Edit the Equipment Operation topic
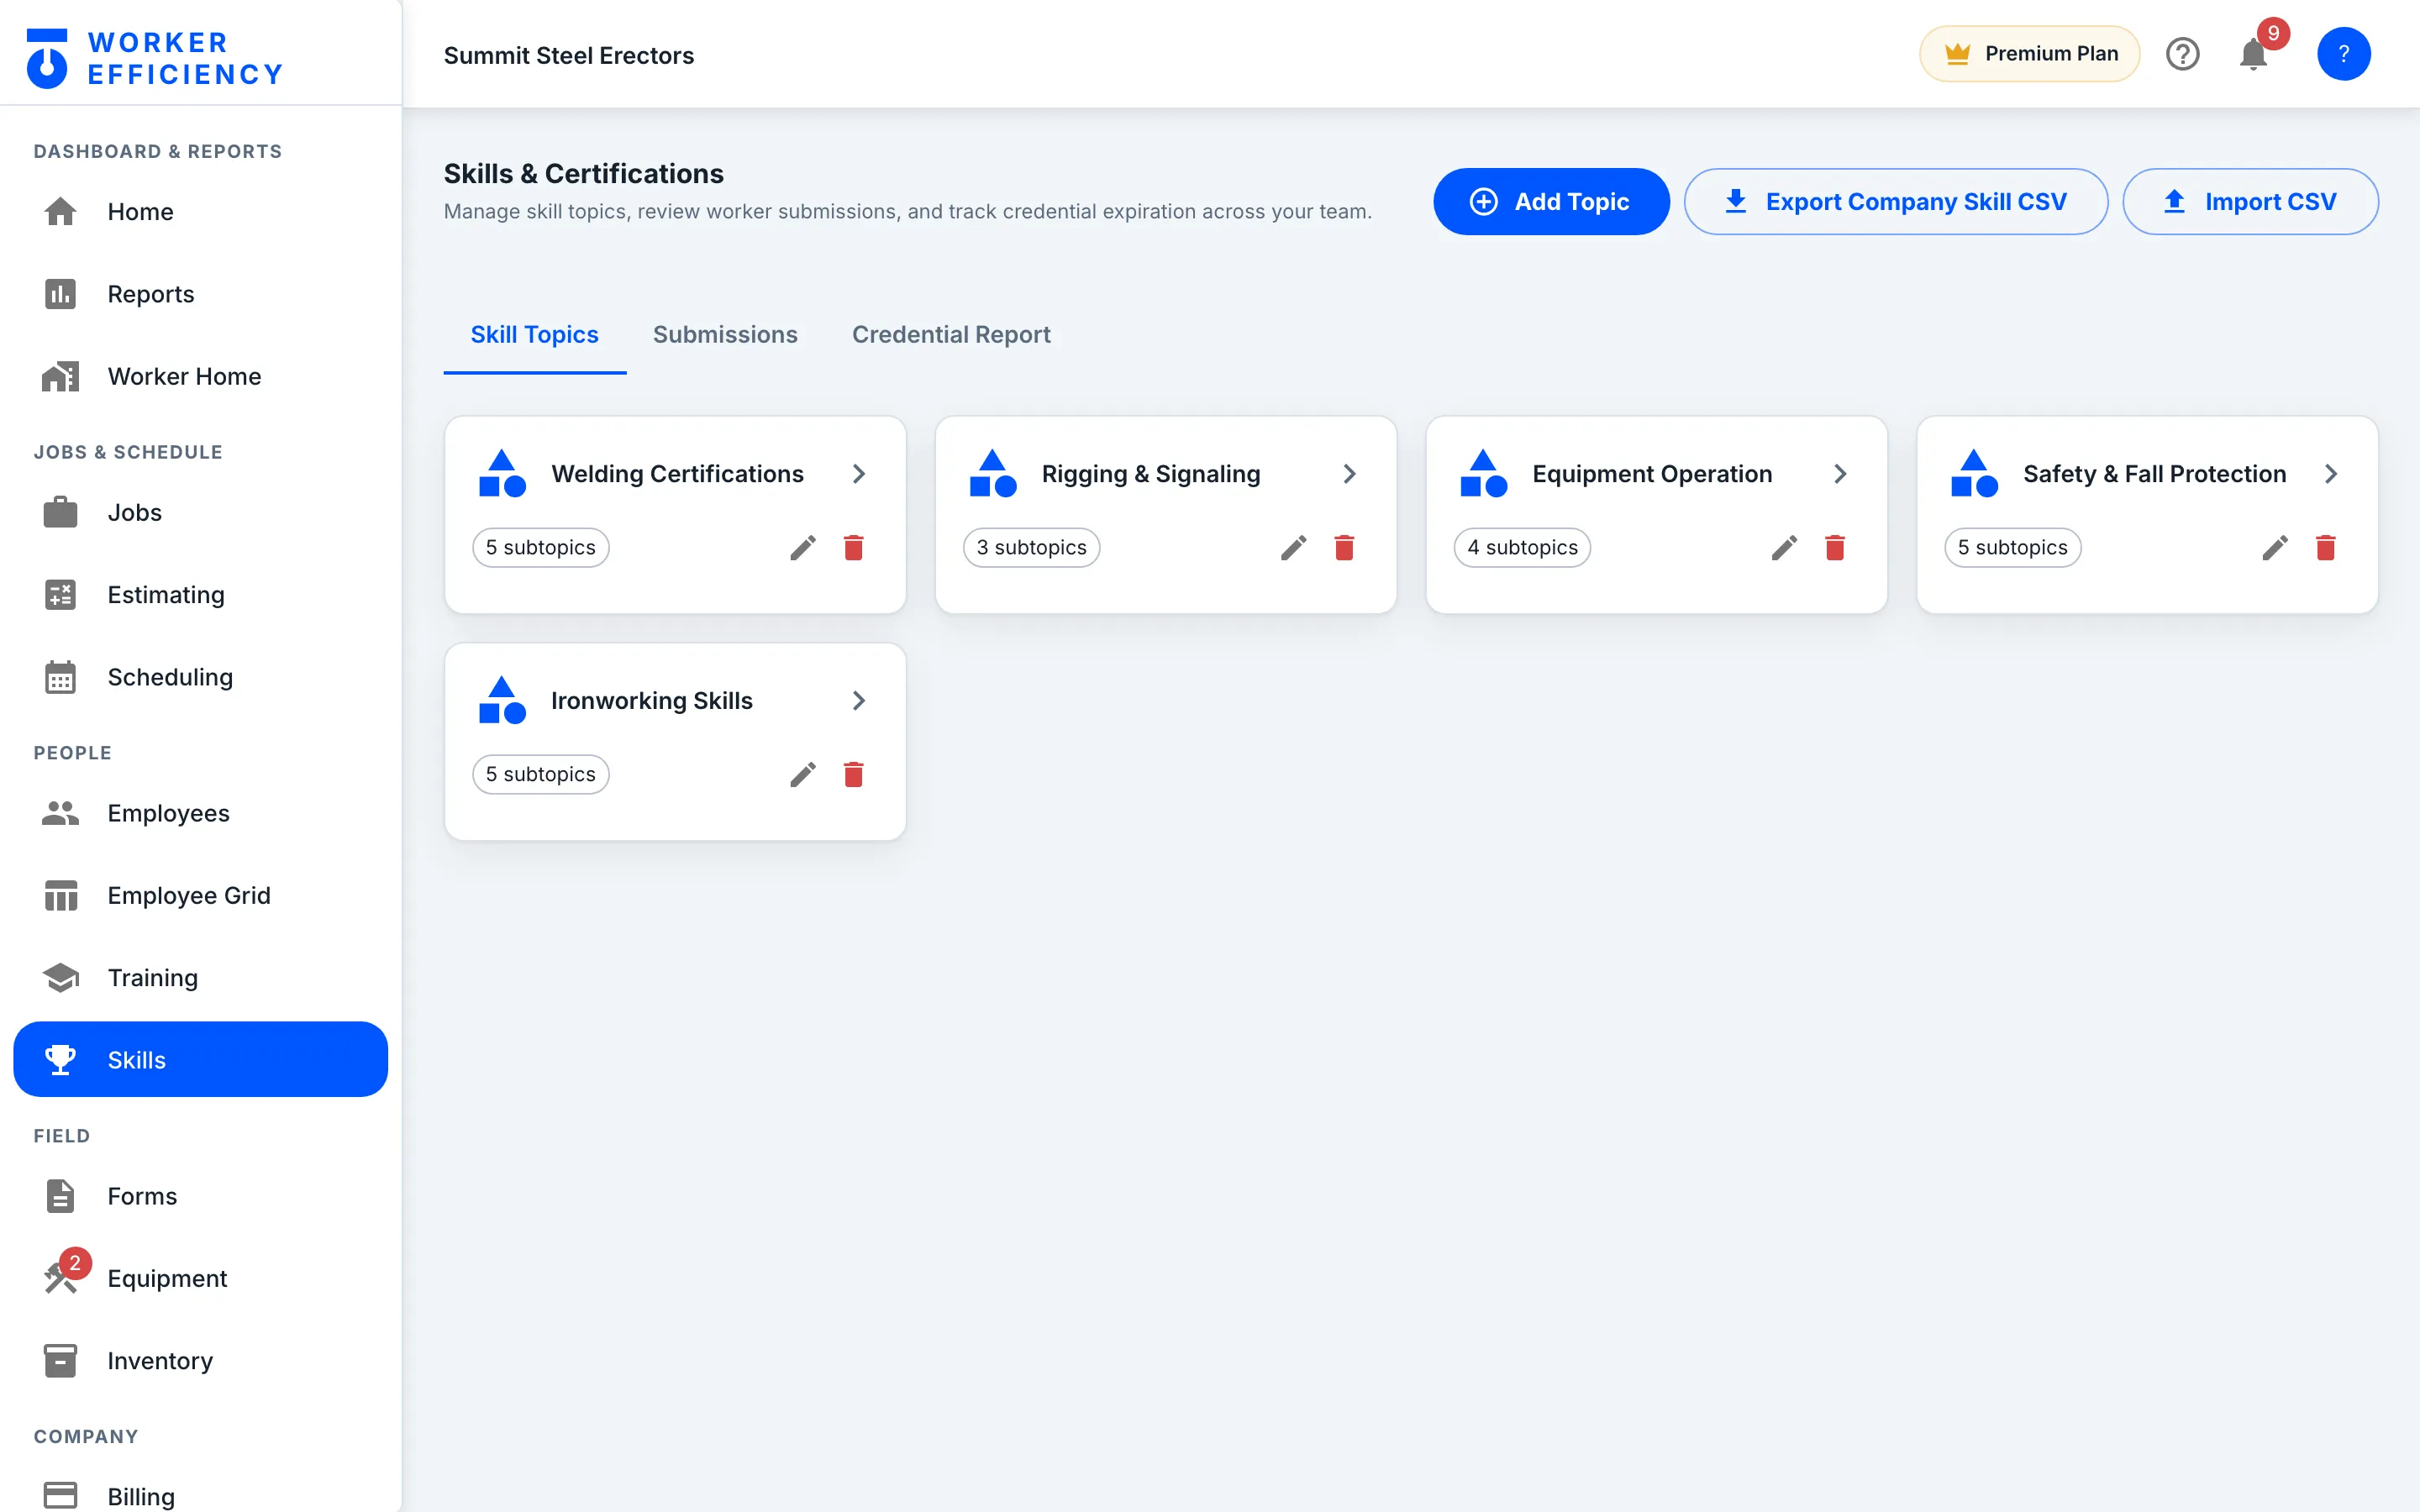 pos(1784,548)
